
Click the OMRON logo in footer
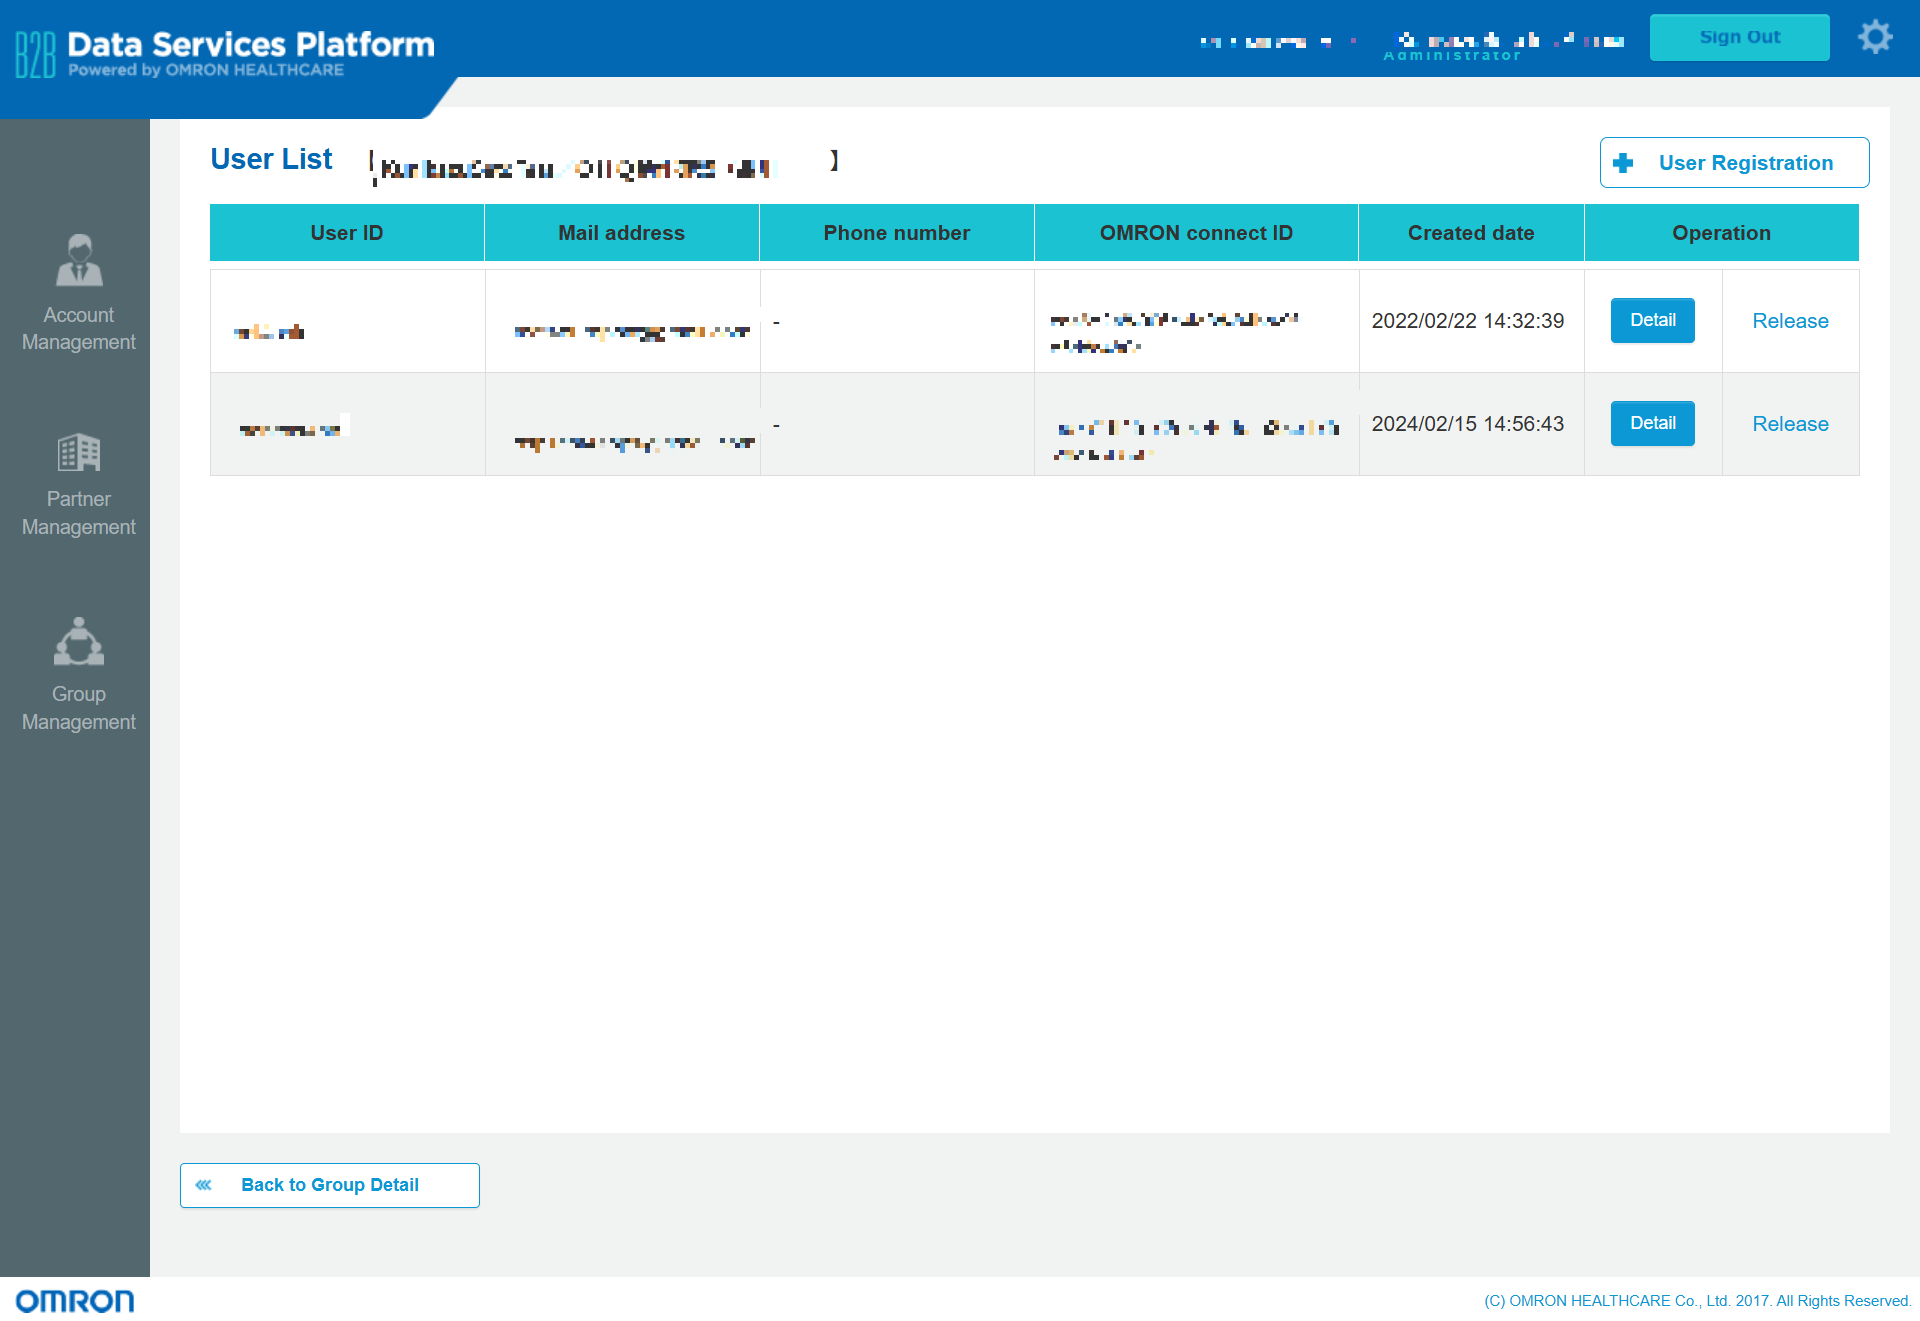[75, 1300]
